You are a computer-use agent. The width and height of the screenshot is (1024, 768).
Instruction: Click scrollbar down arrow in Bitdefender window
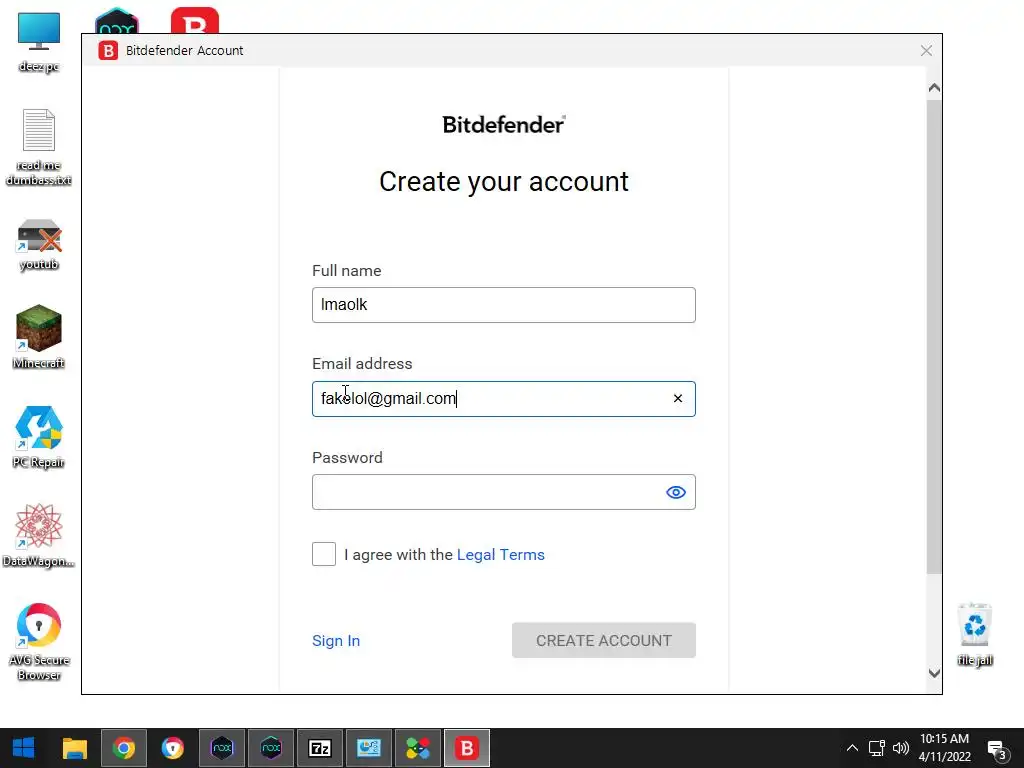pyautogui.click(x=935, y=673)
